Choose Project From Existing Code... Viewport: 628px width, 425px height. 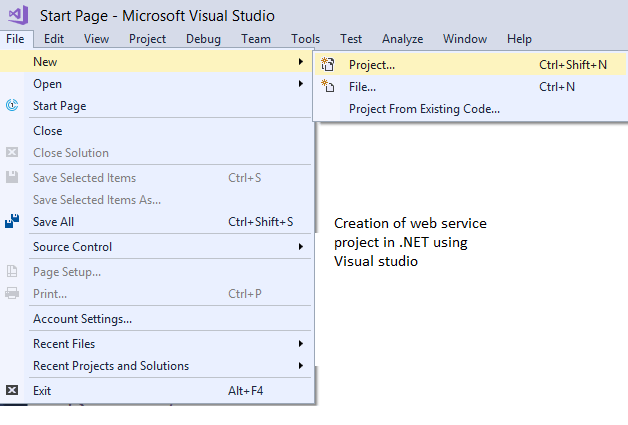(x=471, y=109)
